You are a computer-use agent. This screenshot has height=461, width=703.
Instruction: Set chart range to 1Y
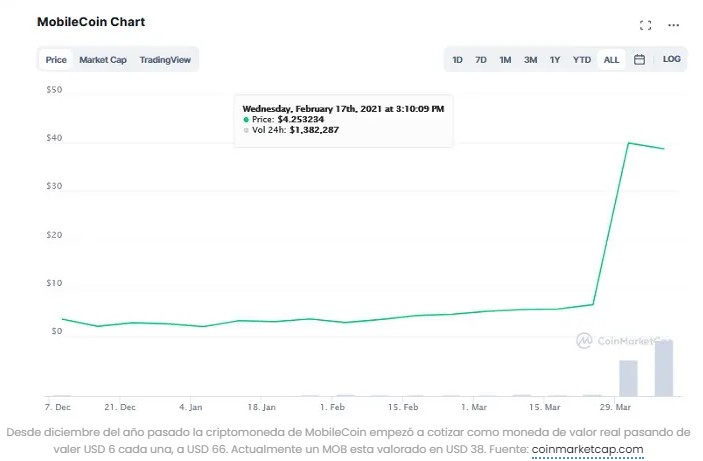point(555,60)
